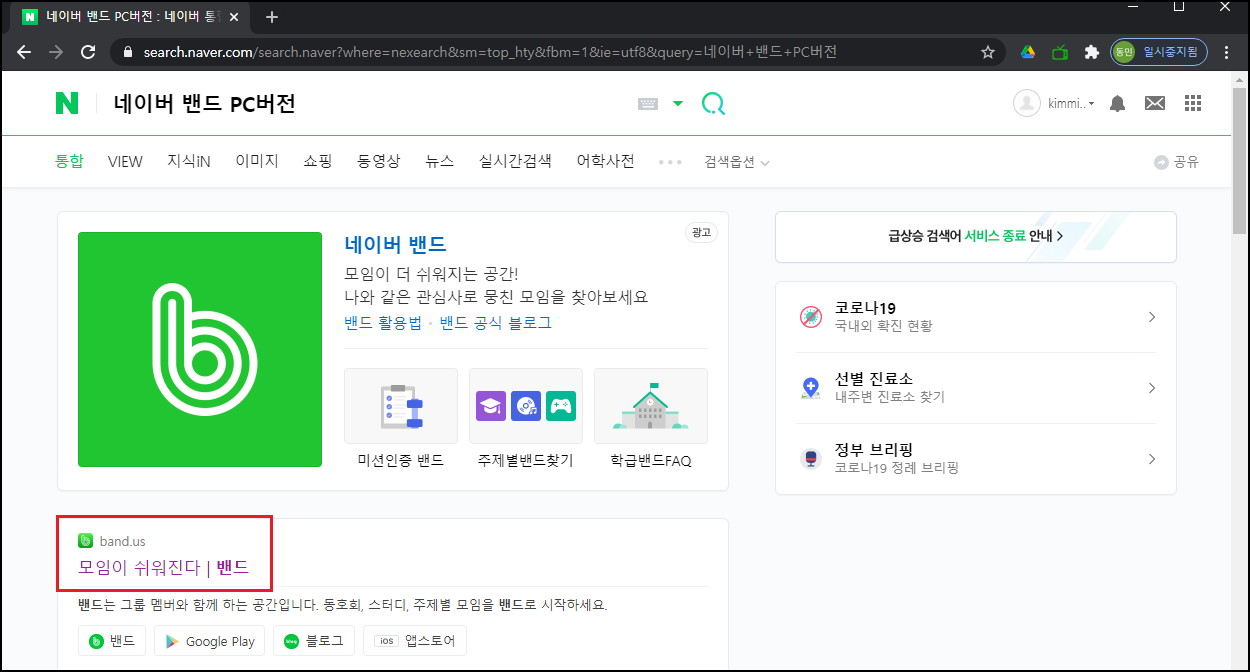Viewport: 1250px width, 672px height.
Task: Open the 쇼핑 tab
Action: pyautogui.click(x=318, y=161)
